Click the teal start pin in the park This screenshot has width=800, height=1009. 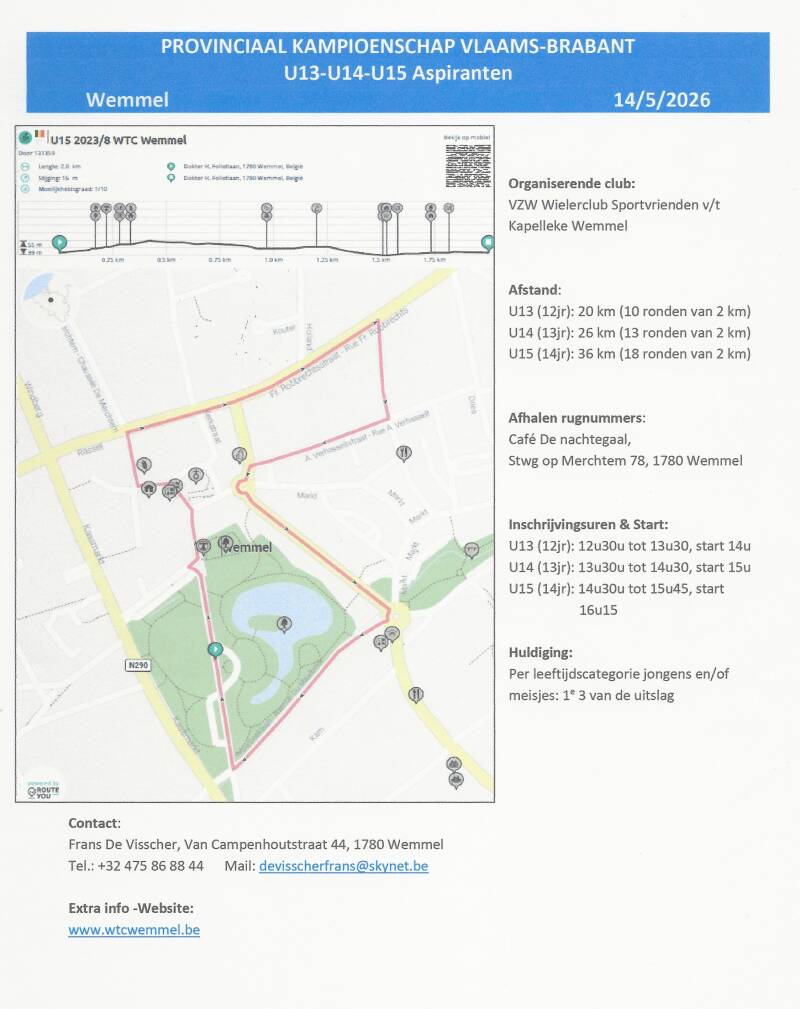[x=215, y=649]
